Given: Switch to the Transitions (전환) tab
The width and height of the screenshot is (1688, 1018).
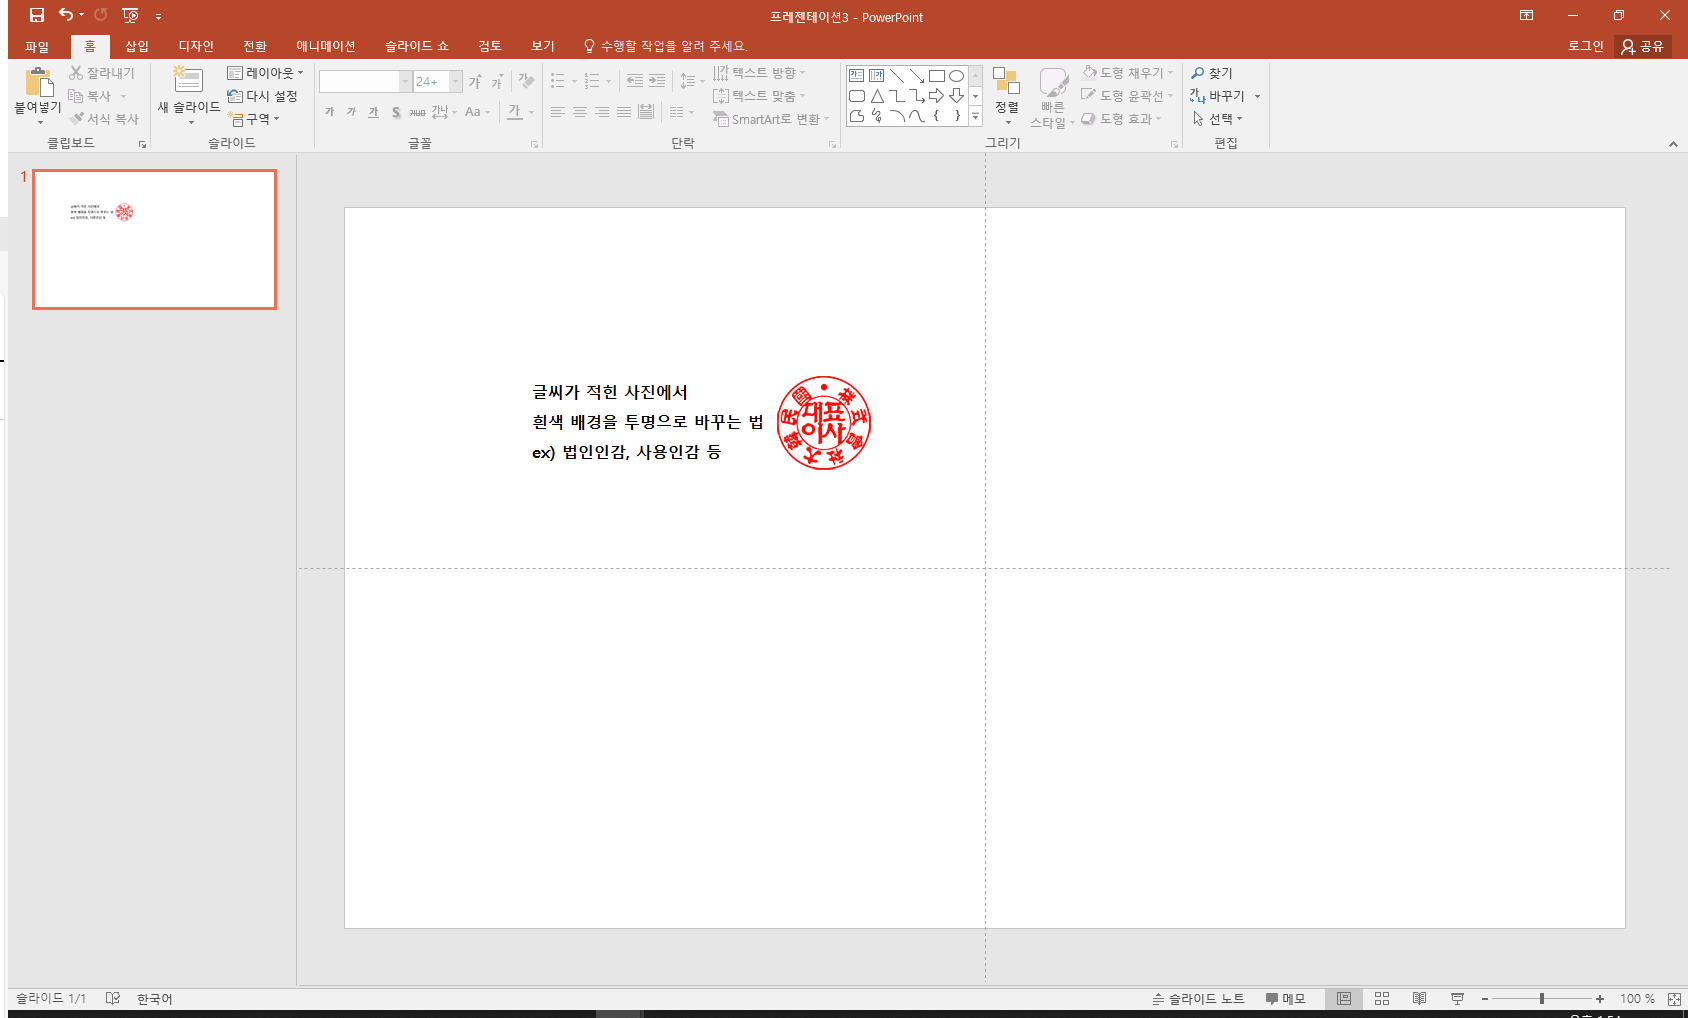Looking at the screenshot, I should pos(255,46).
